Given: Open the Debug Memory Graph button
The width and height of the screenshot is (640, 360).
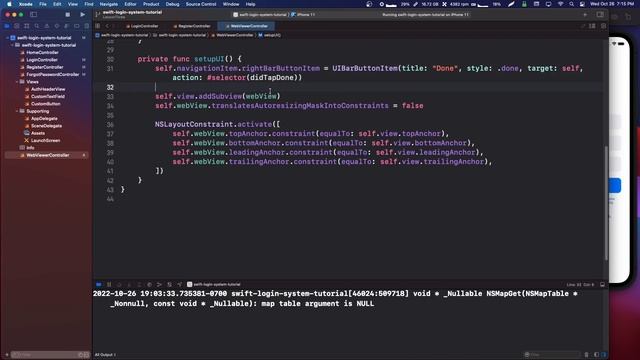Looking at the screenshot, I should click(x=159, y=284).
